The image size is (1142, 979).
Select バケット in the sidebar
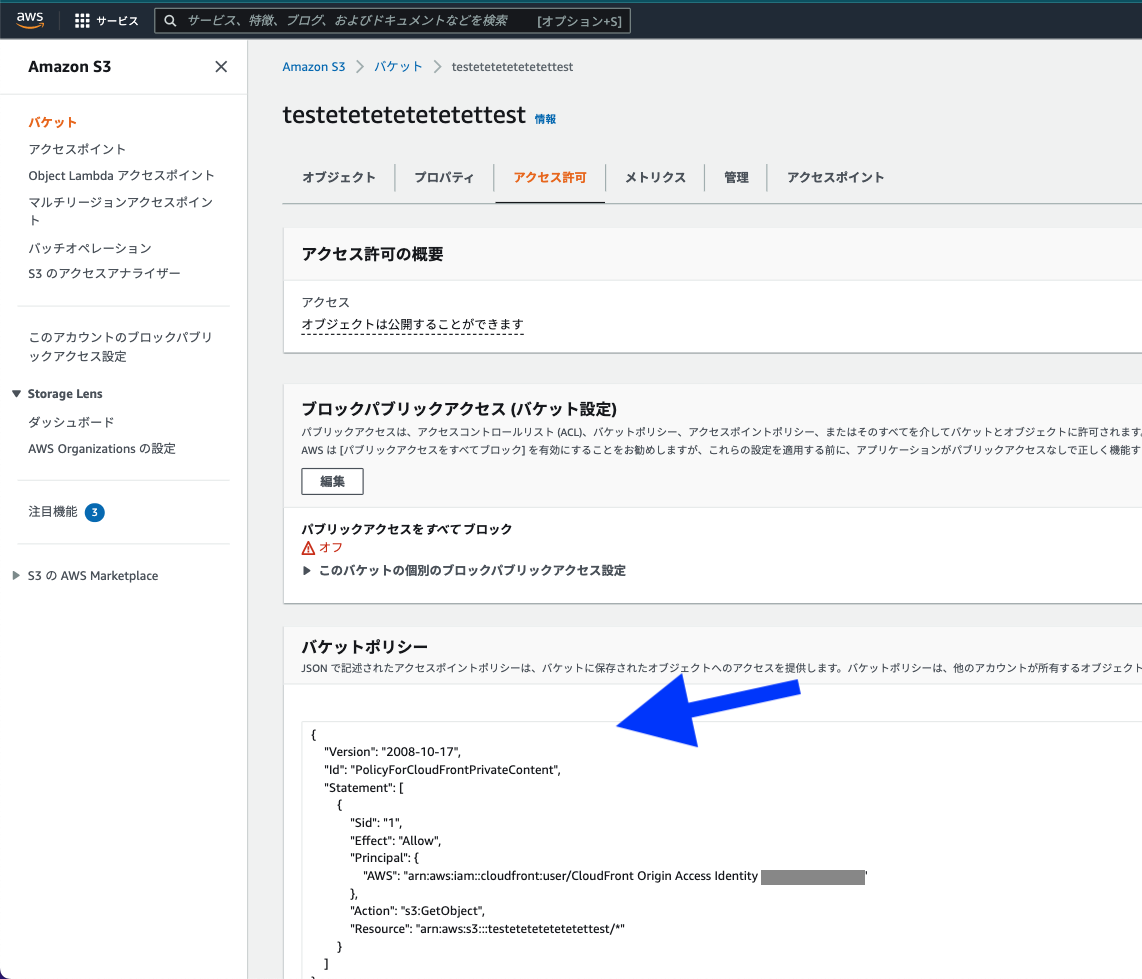(52, 122)
